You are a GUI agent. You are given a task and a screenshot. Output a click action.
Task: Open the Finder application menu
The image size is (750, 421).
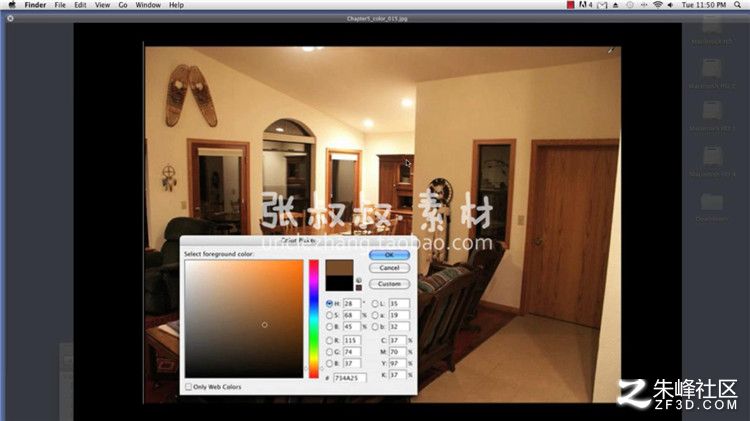point(35,5)
